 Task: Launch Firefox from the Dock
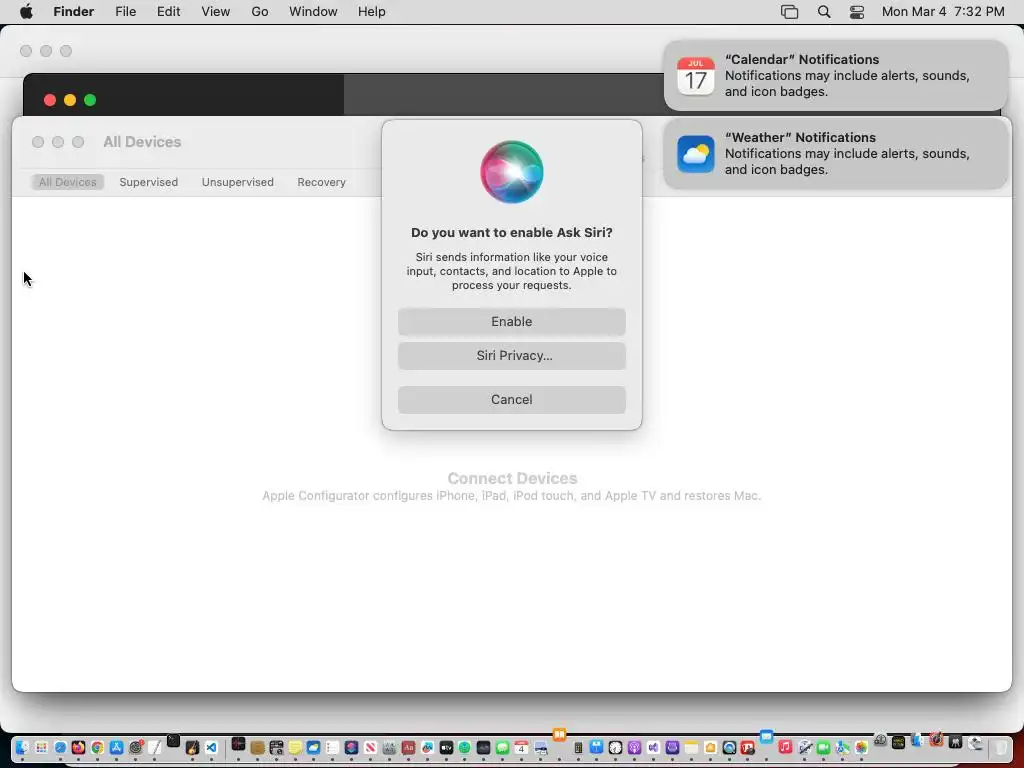click(x=78, y=748)
